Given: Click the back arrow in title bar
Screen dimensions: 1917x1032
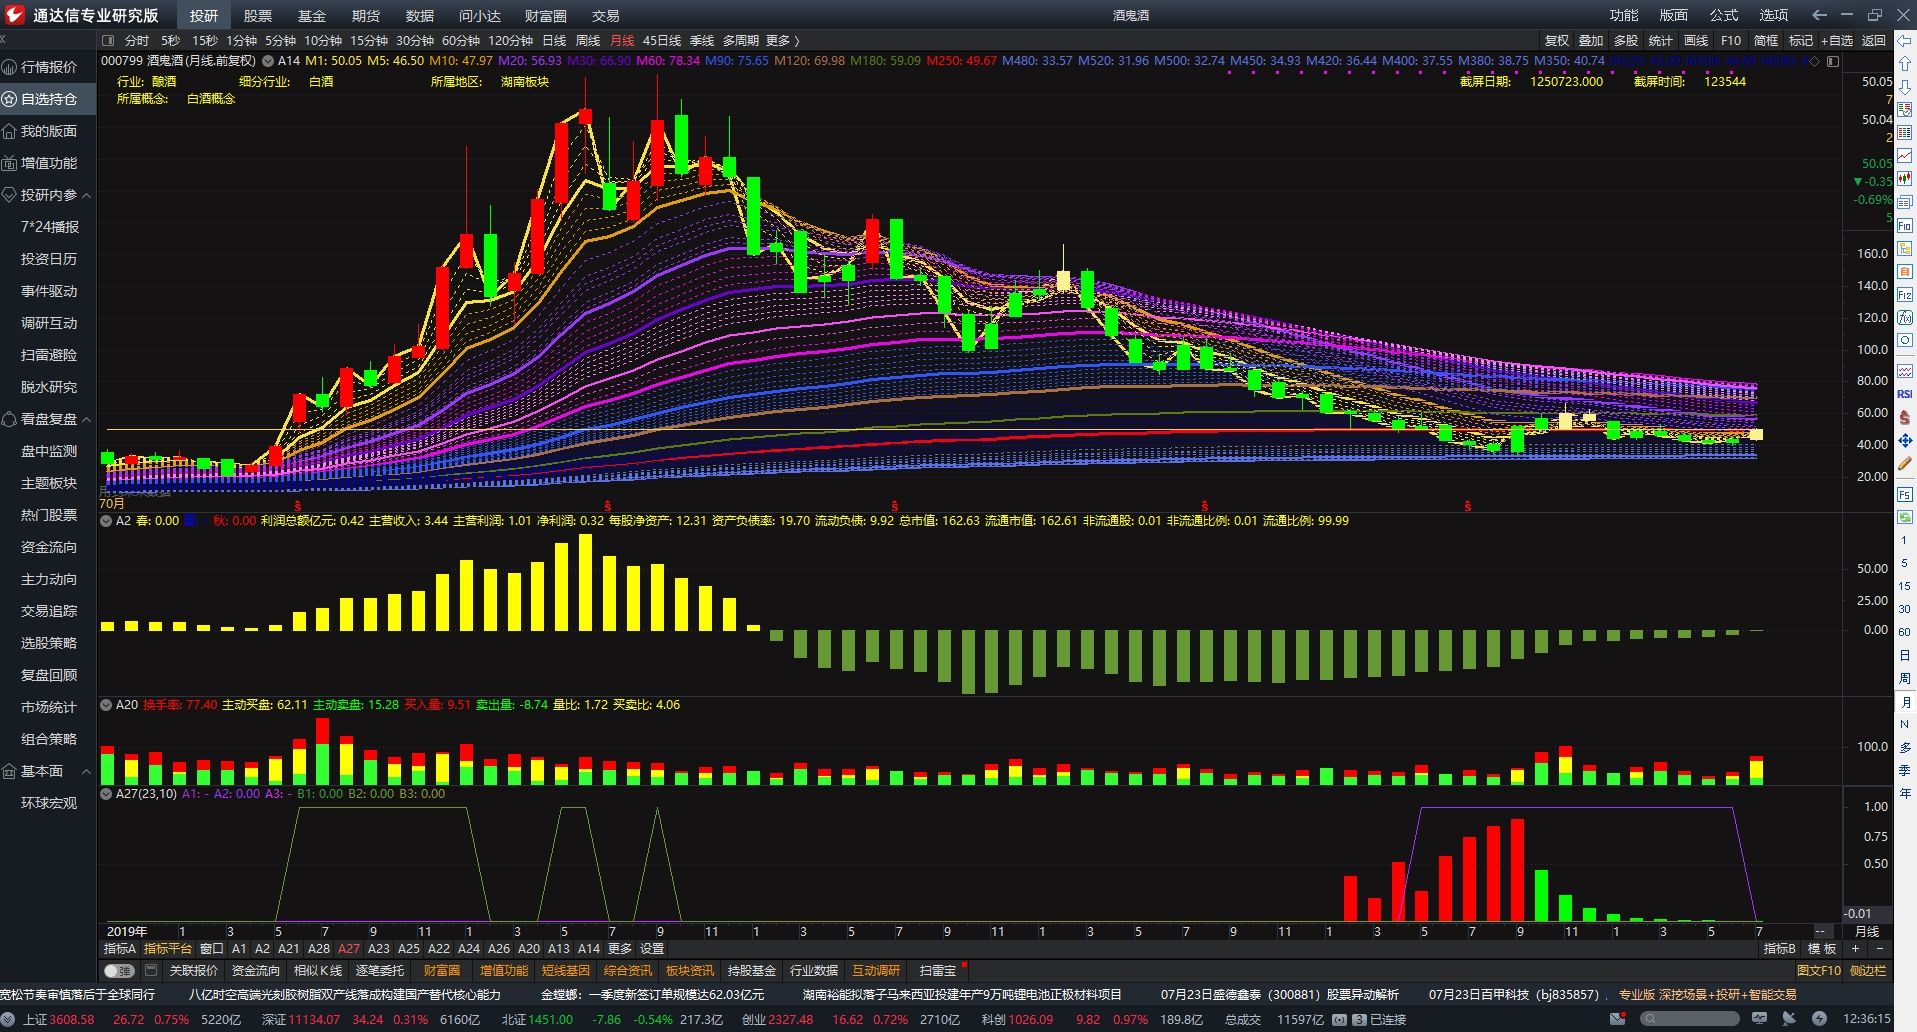Looking at the screenshot, I should (1819, 15).
